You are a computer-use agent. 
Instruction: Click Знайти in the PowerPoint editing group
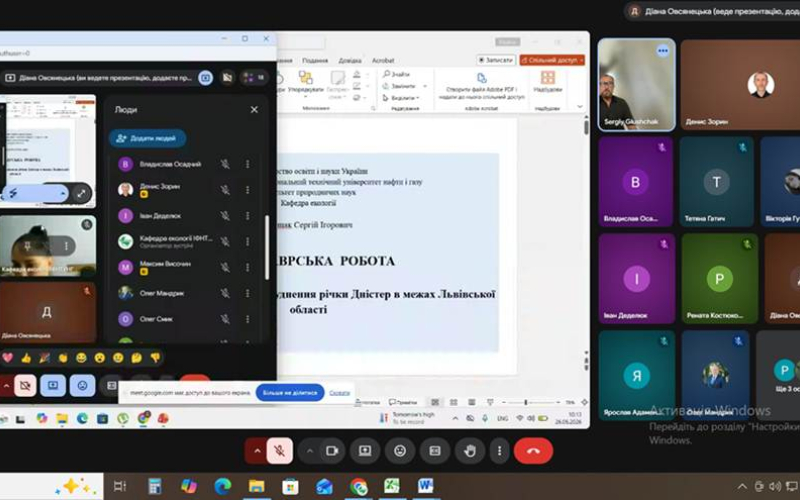pos(397,74)
